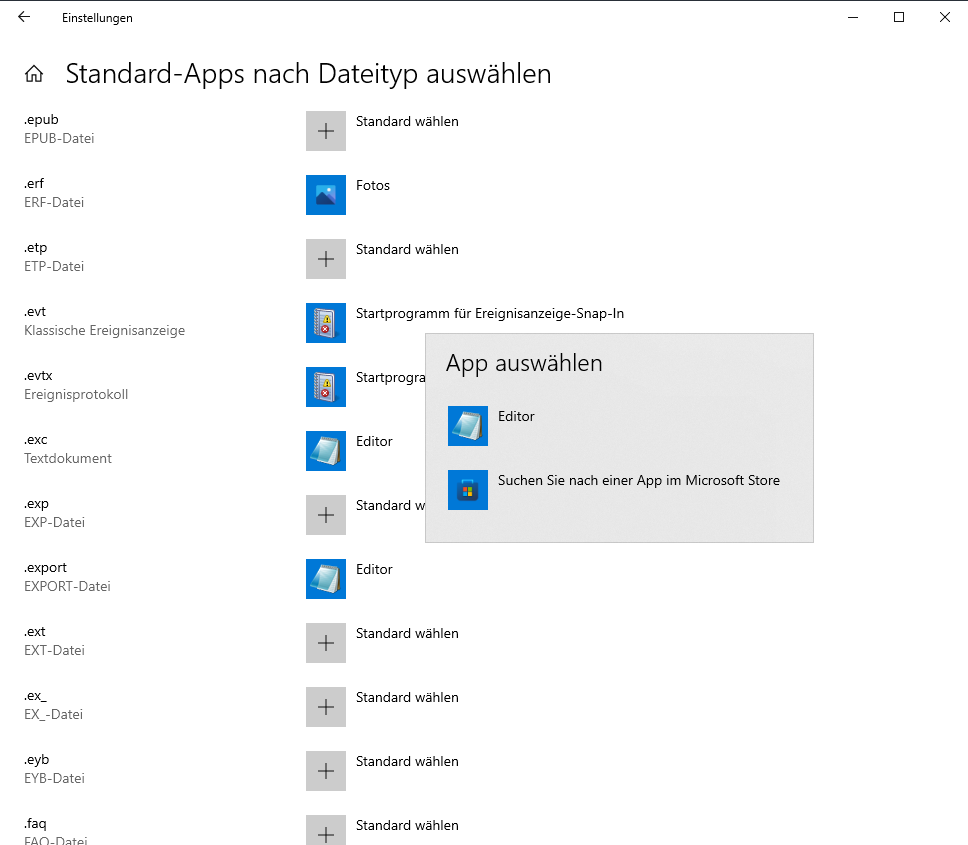Click the plus icon for .etp
Viewport: 968px width, 845px height.
(326, 259)
